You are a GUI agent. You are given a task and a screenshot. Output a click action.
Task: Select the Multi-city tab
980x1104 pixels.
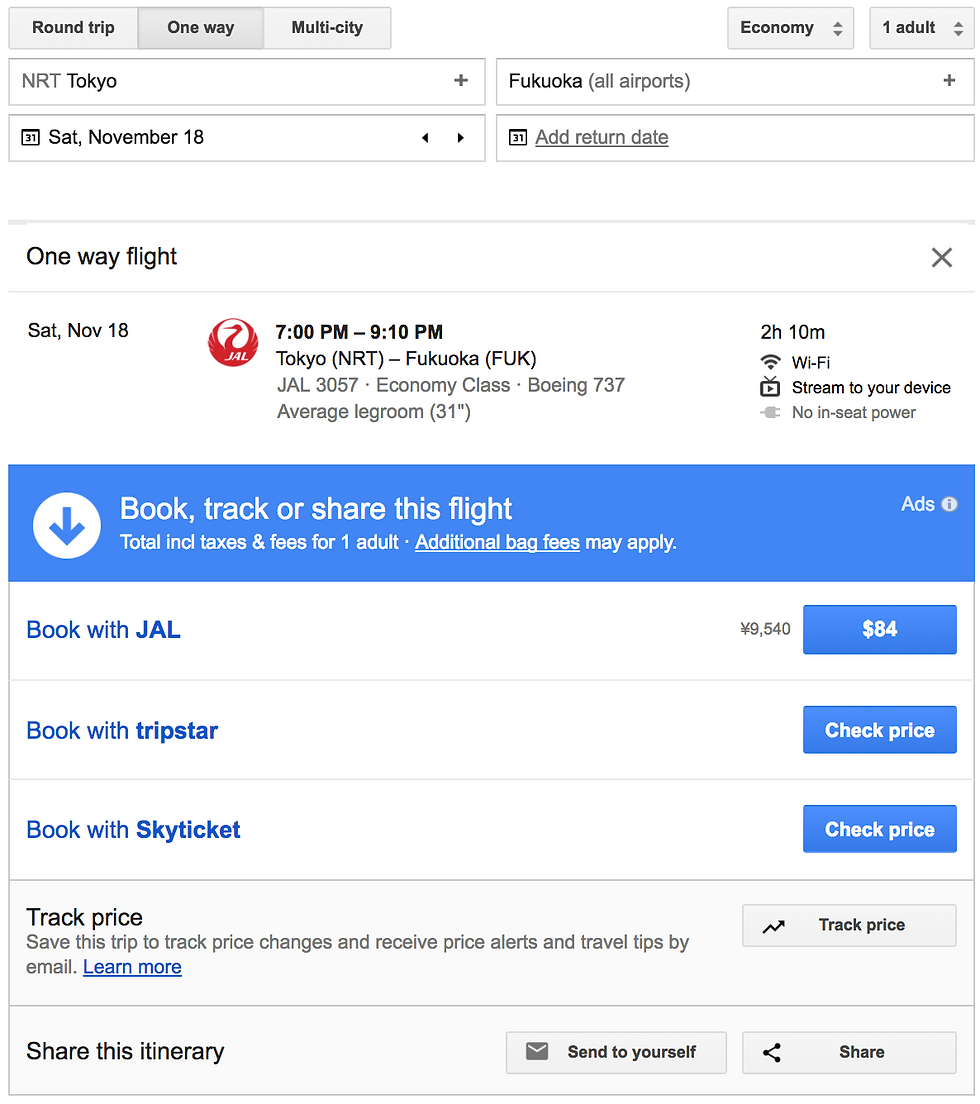click(x=327, y=28)
